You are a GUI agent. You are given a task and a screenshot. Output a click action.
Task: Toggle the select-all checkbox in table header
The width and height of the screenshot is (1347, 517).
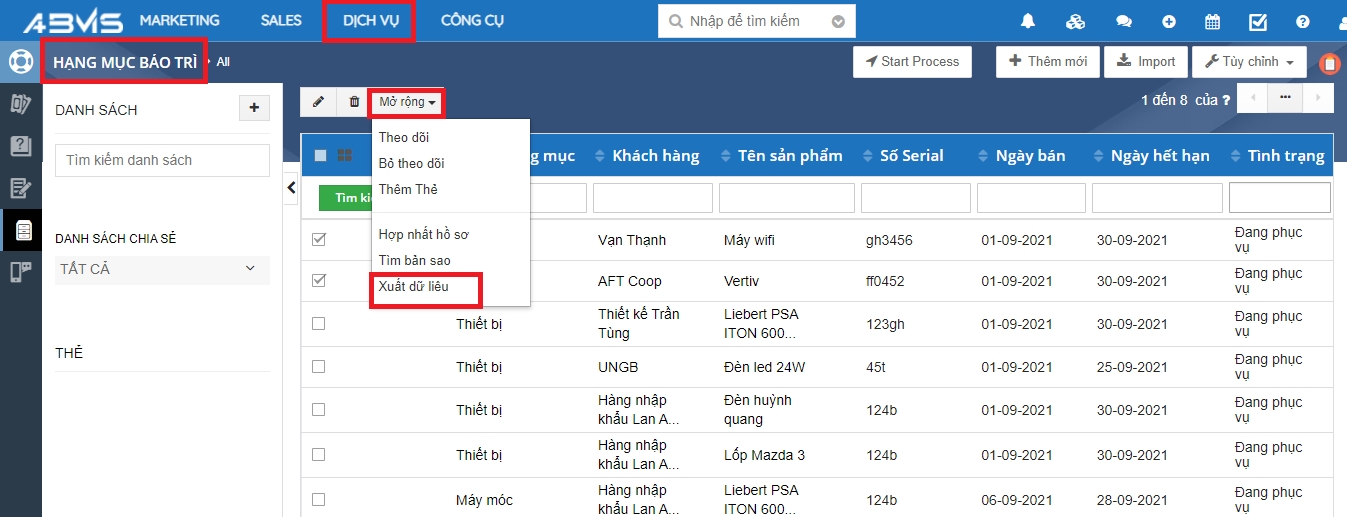pyautogui.click(x=321, y=155)
